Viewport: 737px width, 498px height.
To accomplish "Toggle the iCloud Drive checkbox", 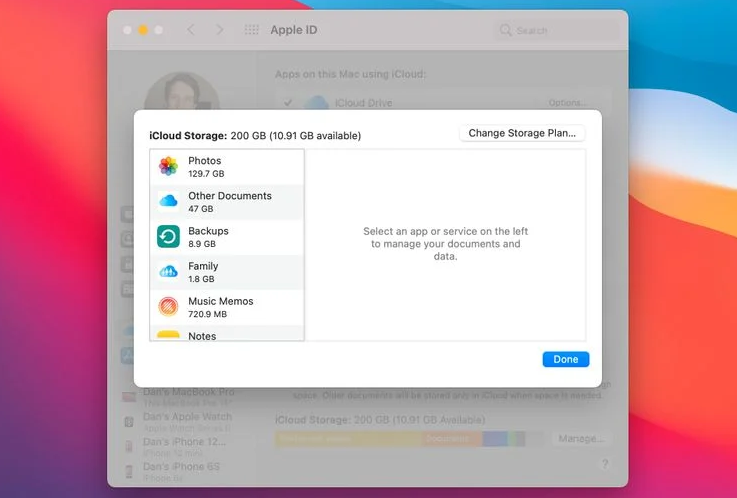I will click(x=288, y=102).
